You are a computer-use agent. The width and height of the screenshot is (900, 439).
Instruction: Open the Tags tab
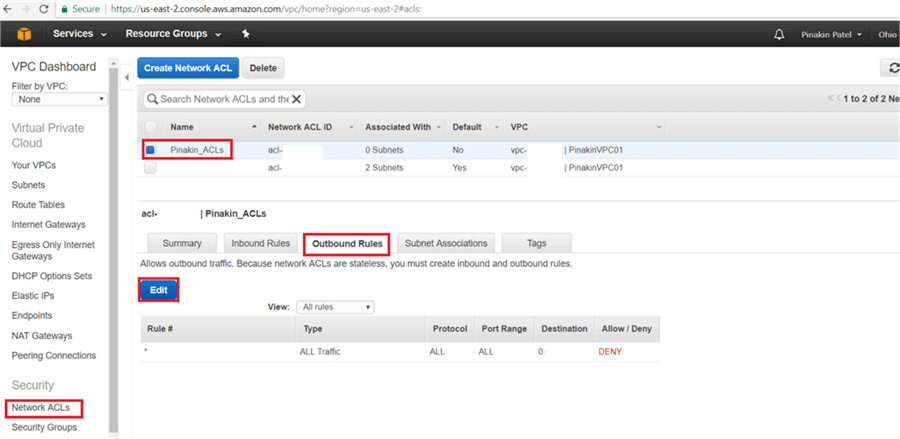tap(536, 243)
